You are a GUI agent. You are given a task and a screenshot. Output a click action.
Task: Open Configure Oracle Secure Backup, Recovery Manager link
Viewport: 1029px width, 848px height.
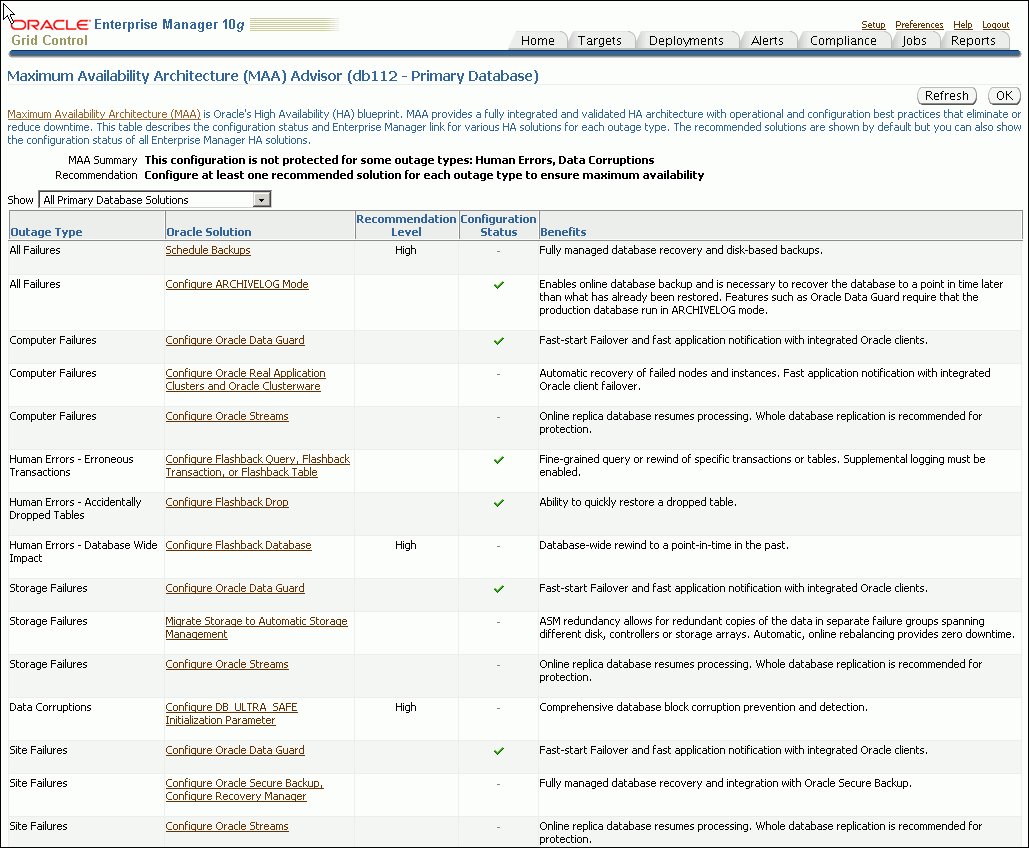tap(244, 790)
